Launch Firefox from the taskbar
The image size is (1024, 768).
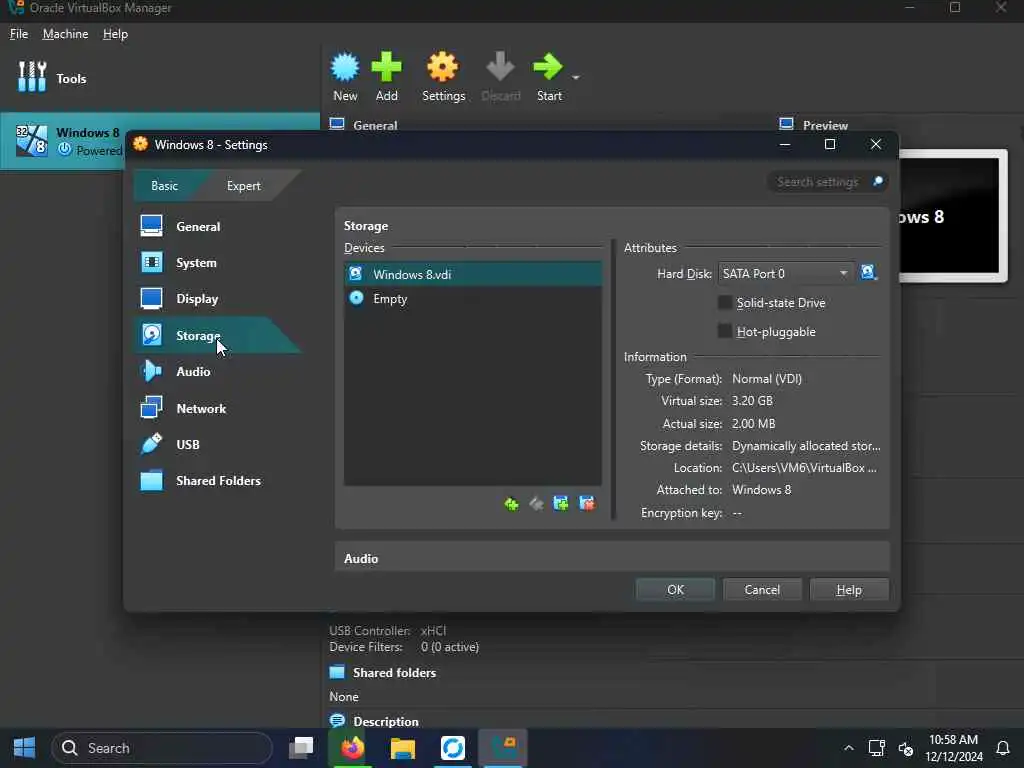[352, 748]
